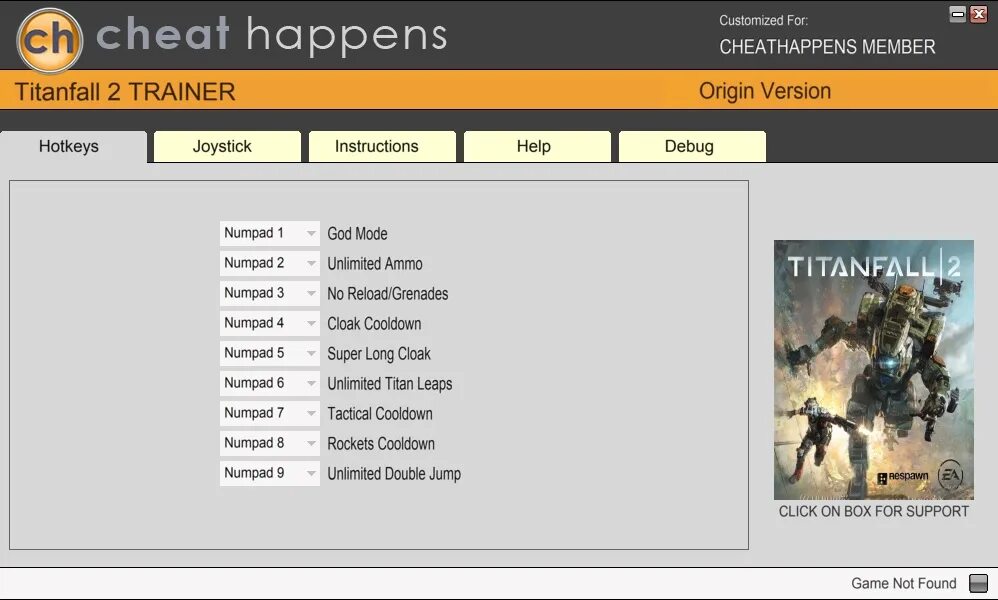The width and height of the screenshot is (998, 600).
Task: Click the Tactical Cooldown label
Action: click(380, 414)
